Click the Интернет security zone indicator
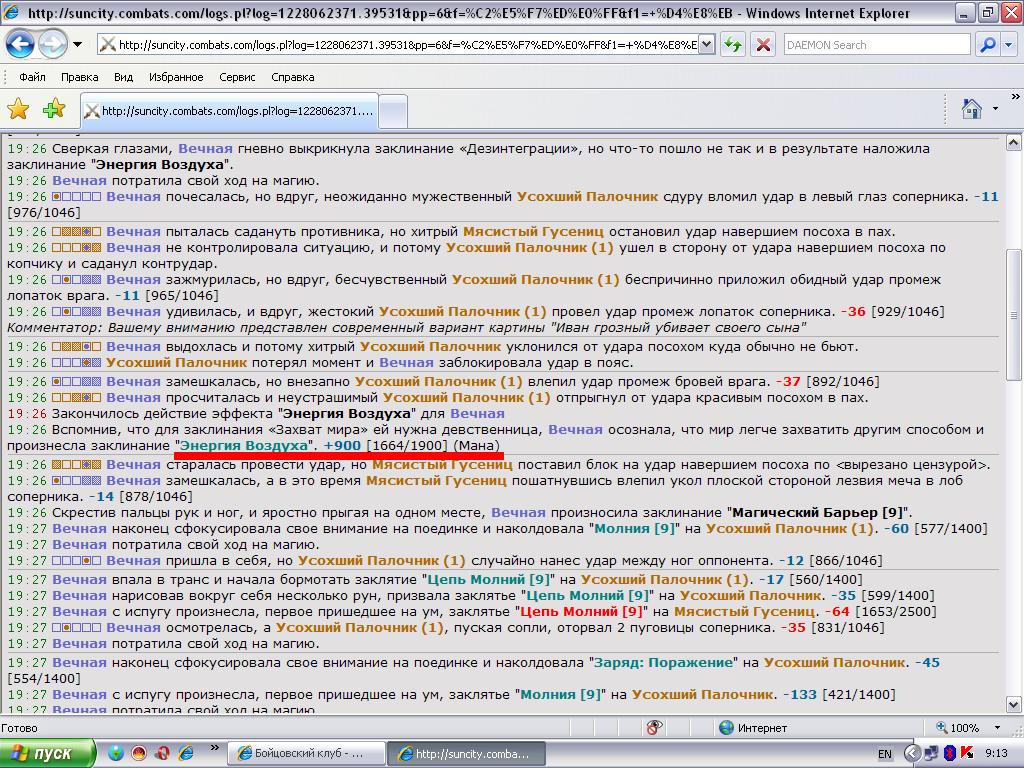 [x=753, y=728]
